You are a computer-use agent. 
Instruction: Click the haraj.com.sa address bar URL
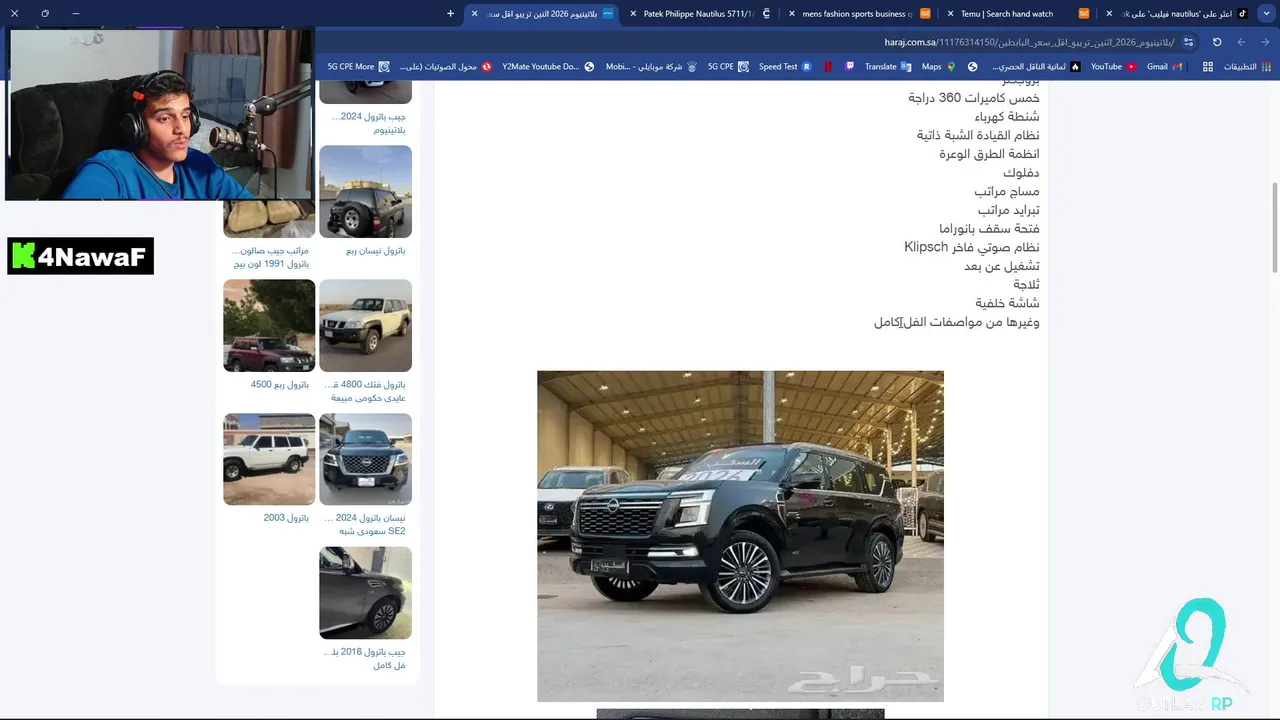[x=1030, y=42]
